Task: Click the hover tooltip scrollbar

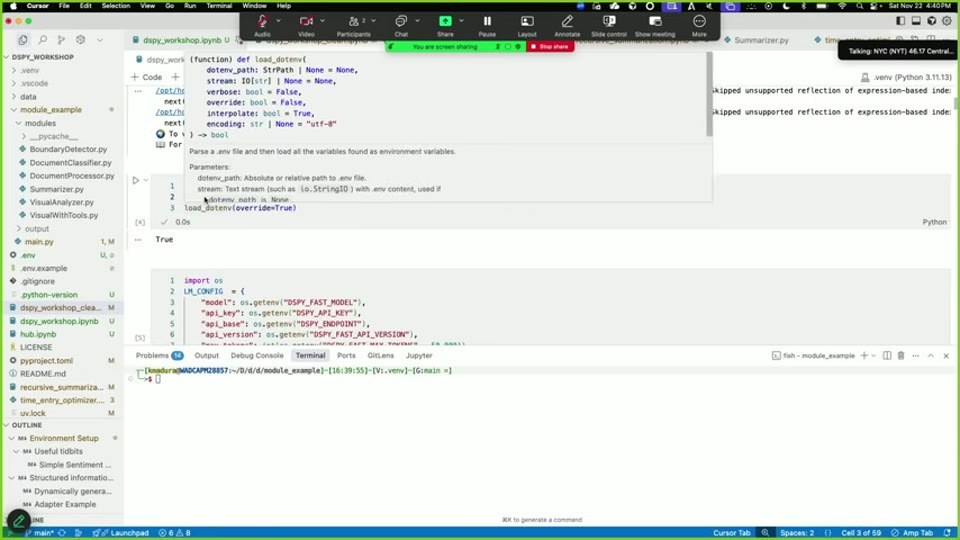Action: [709, 95]
